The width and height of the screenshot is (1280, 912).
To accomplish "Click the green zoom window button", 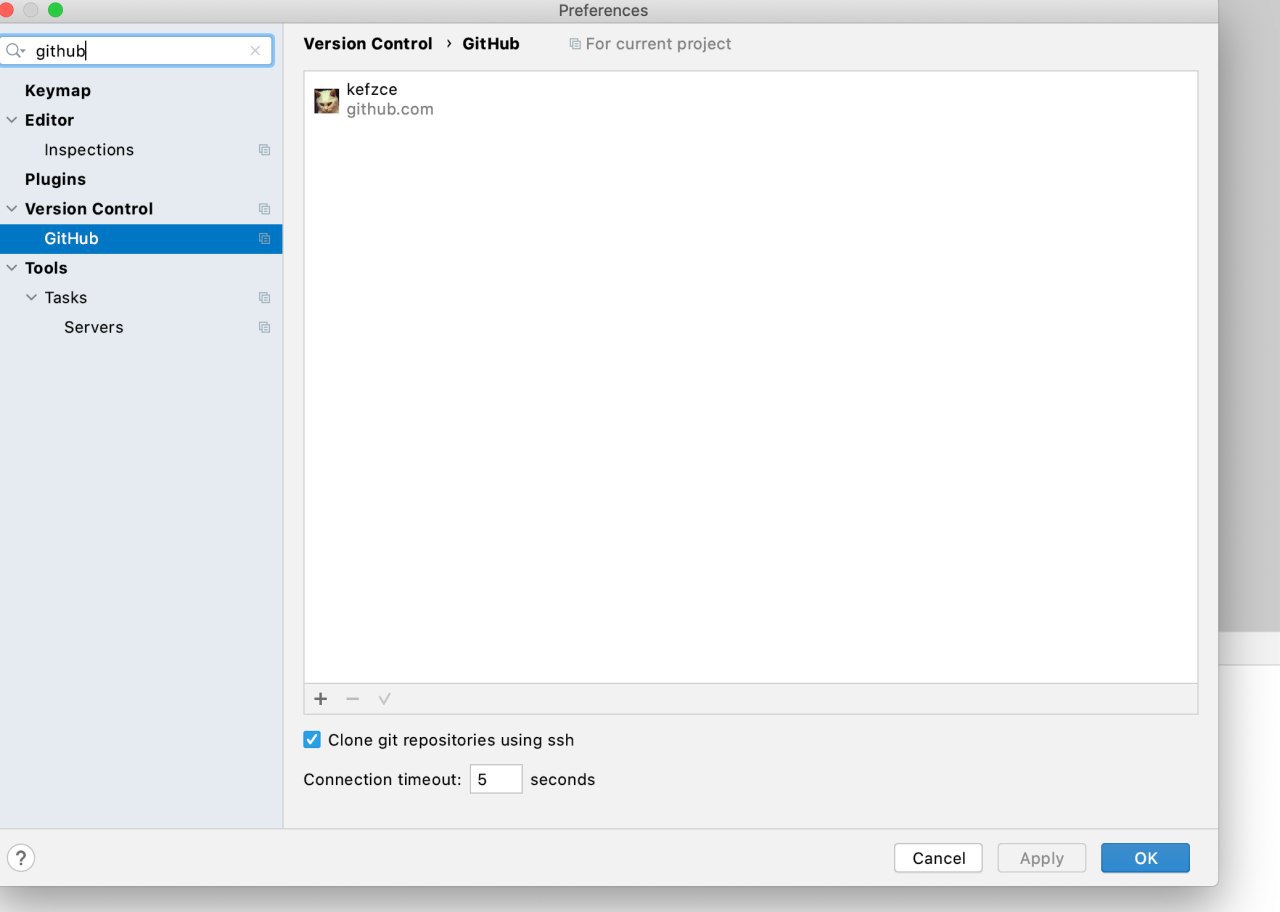I will pos(55,10).
